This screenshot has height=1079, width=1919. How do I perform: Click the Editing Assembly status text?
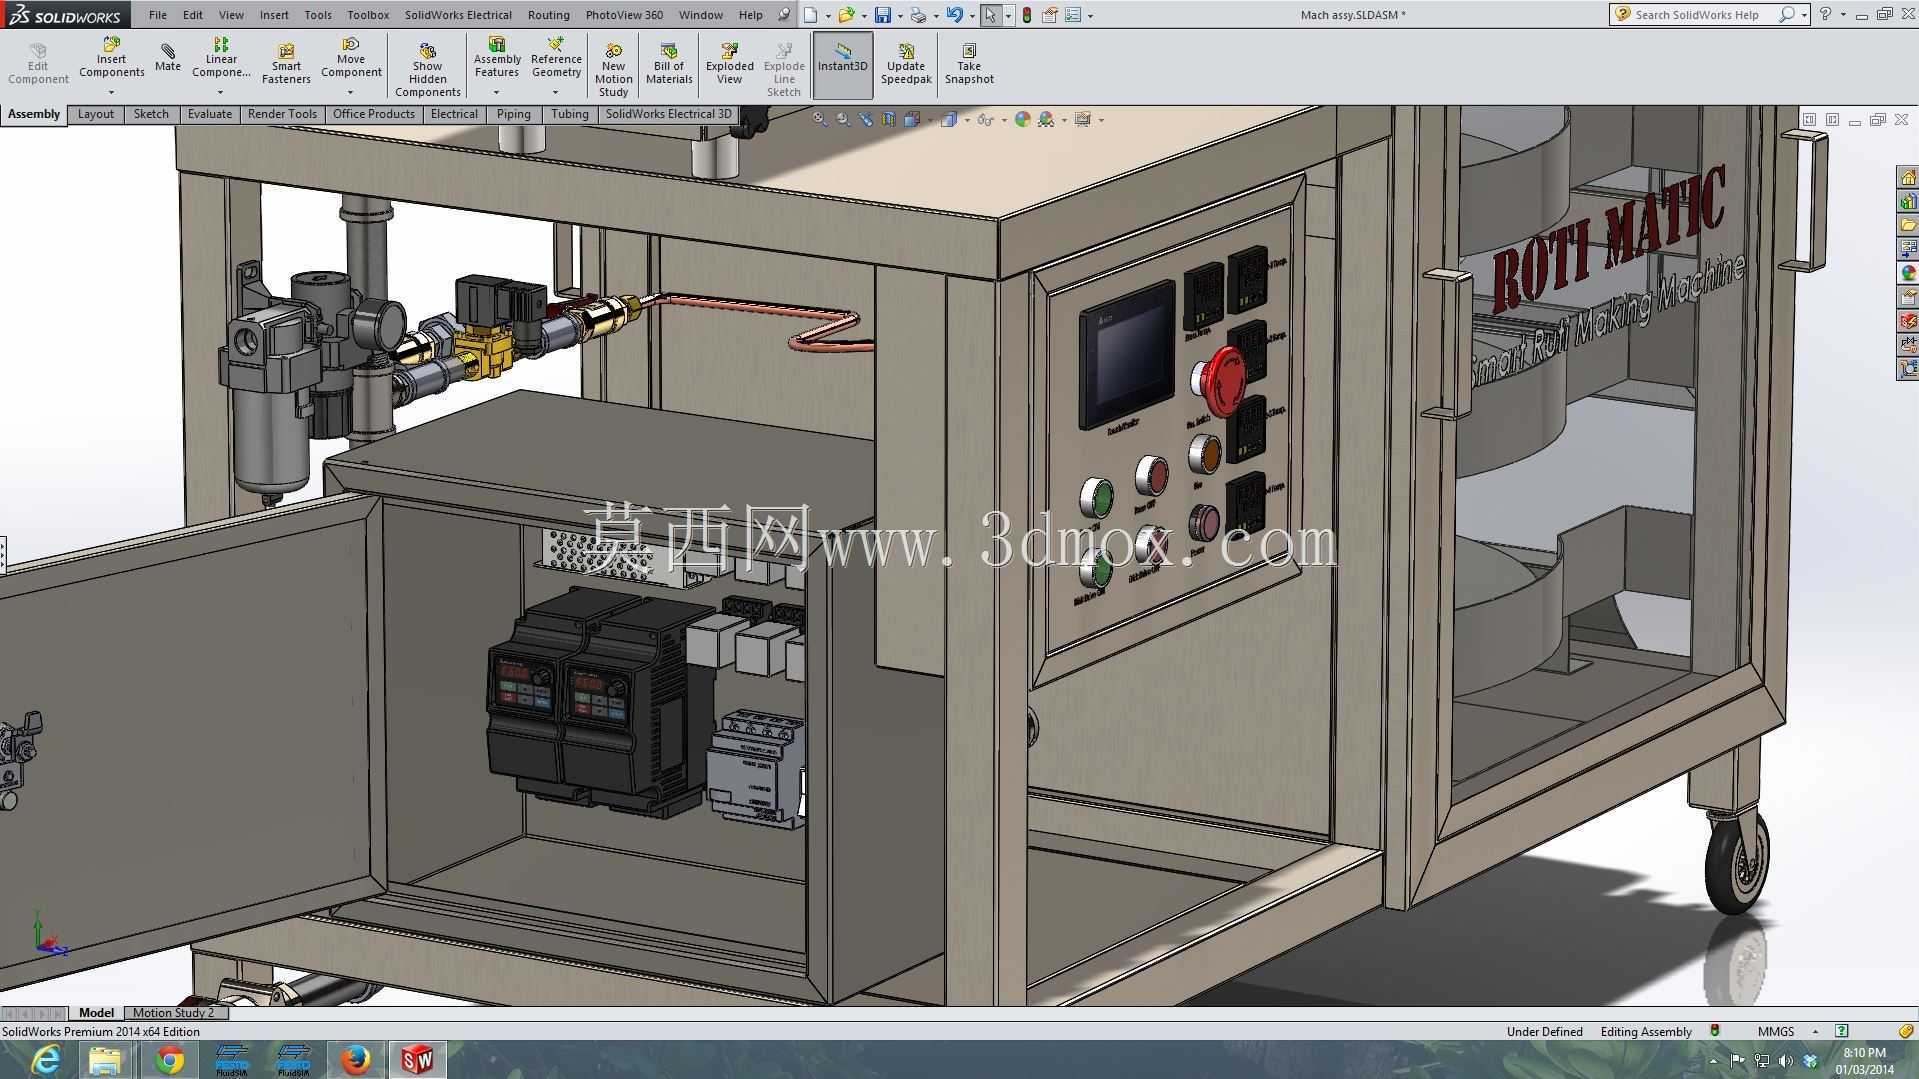[x=1646, y=1032]
